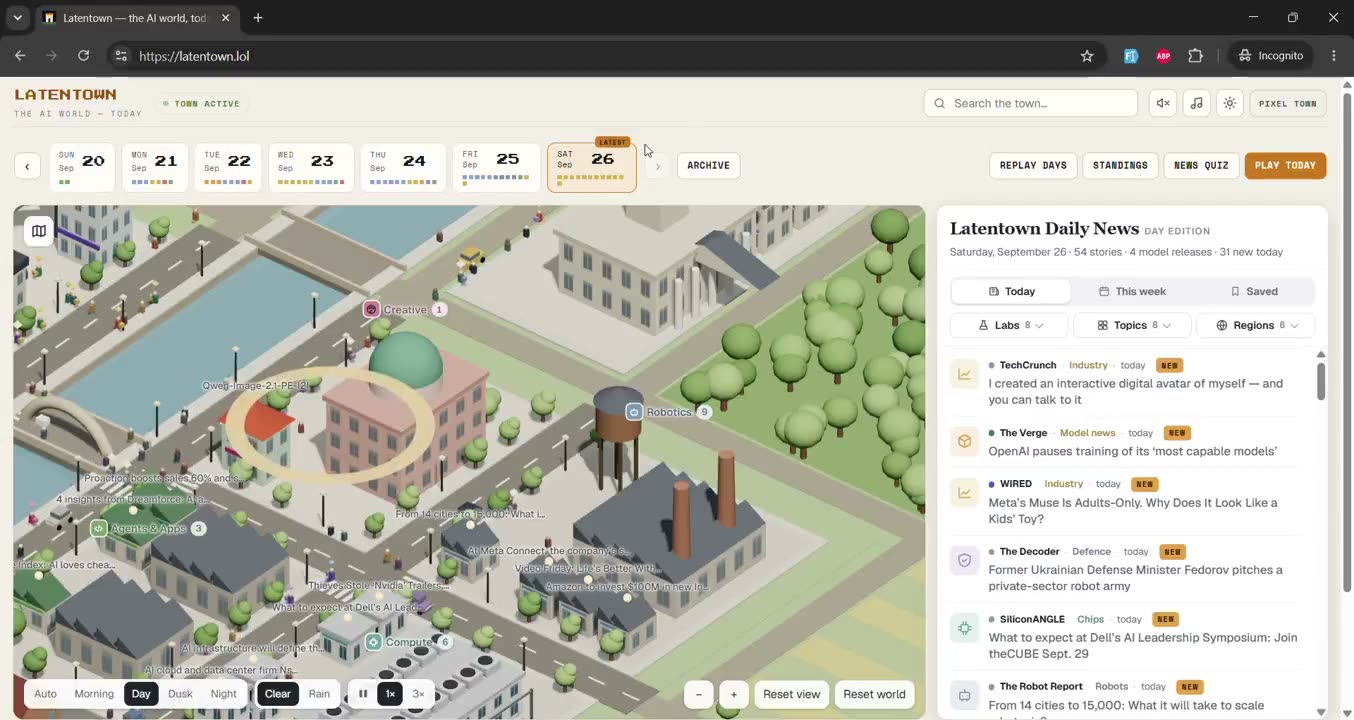
Task: Zoom in the map with plus button
Action: 734,694
